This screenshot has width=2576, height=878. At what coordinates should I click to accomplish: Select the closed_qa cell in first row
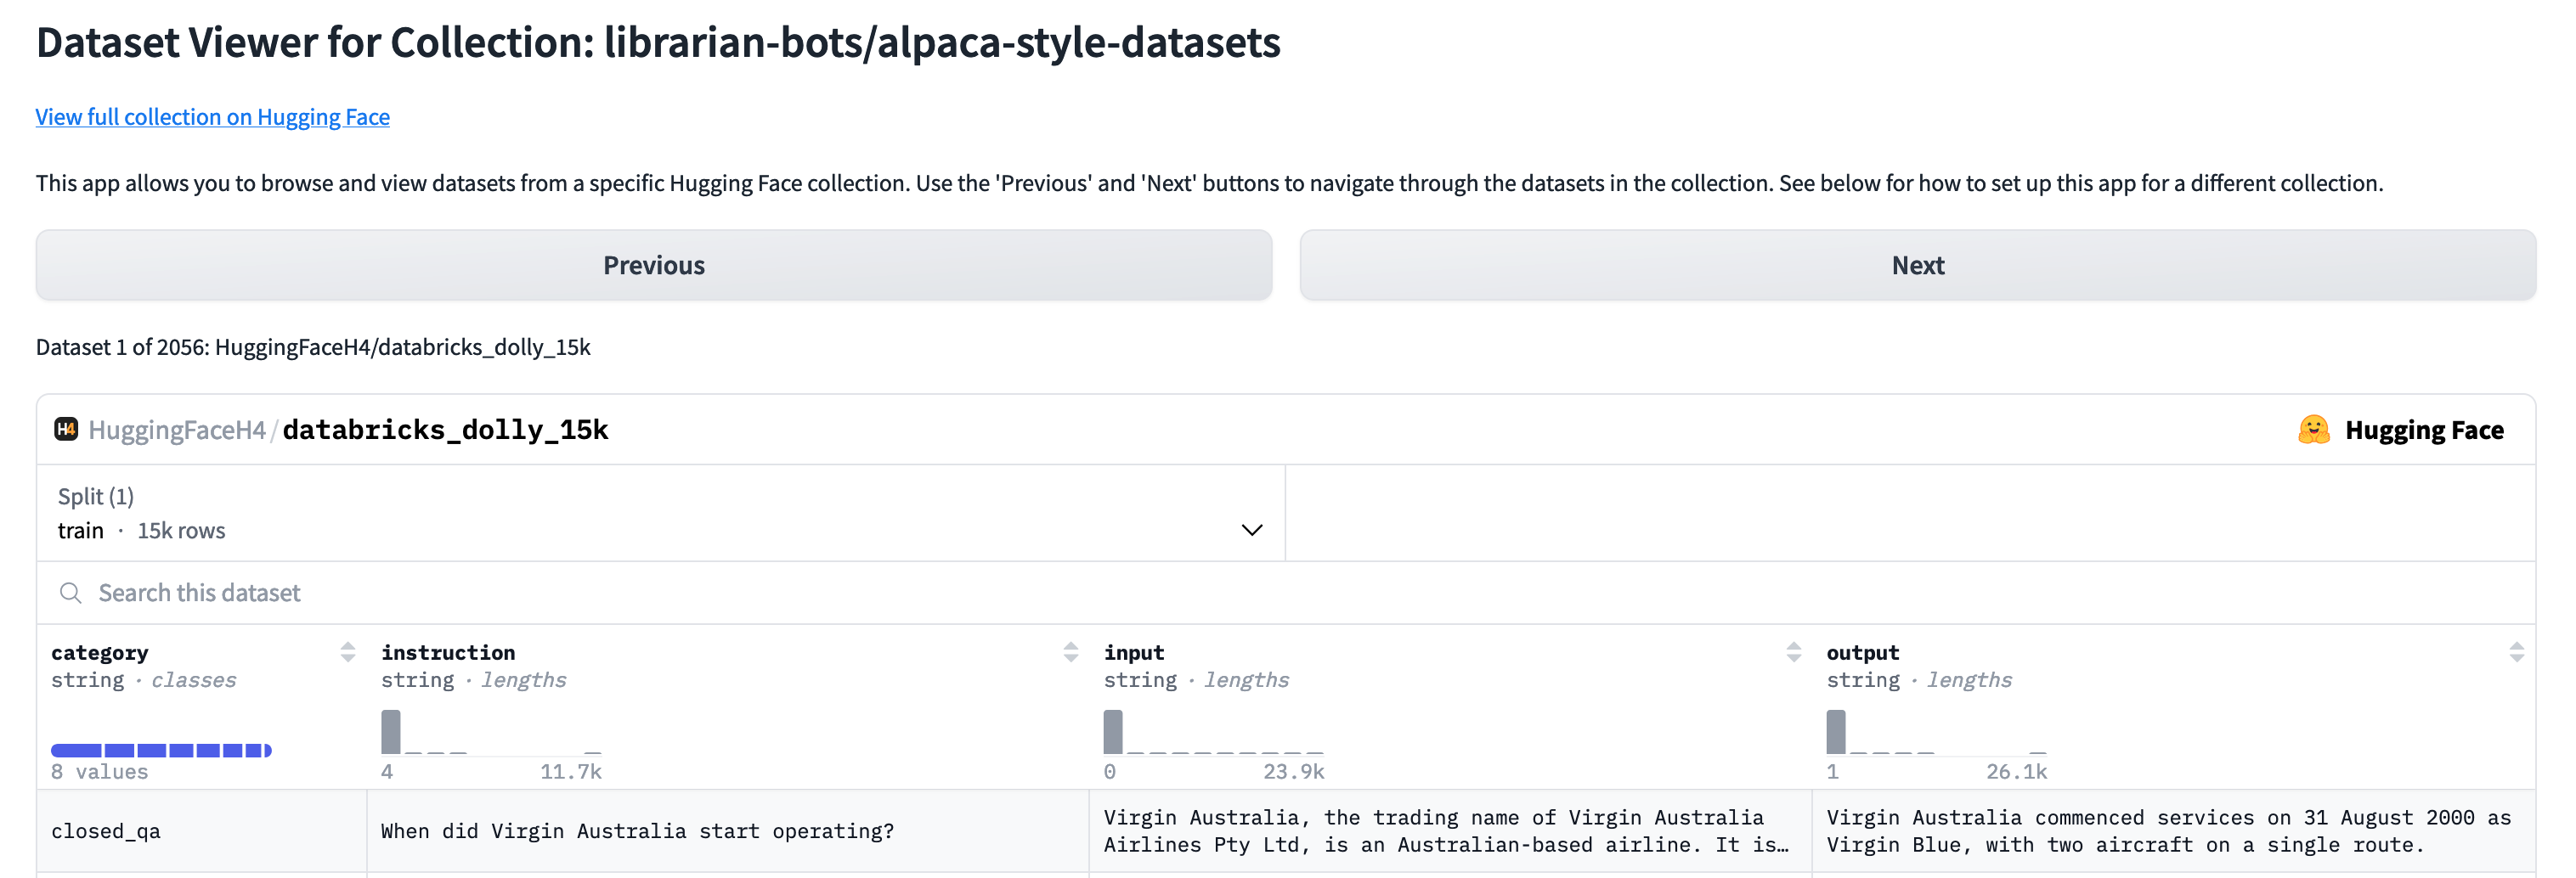click(x=106, y=831)
